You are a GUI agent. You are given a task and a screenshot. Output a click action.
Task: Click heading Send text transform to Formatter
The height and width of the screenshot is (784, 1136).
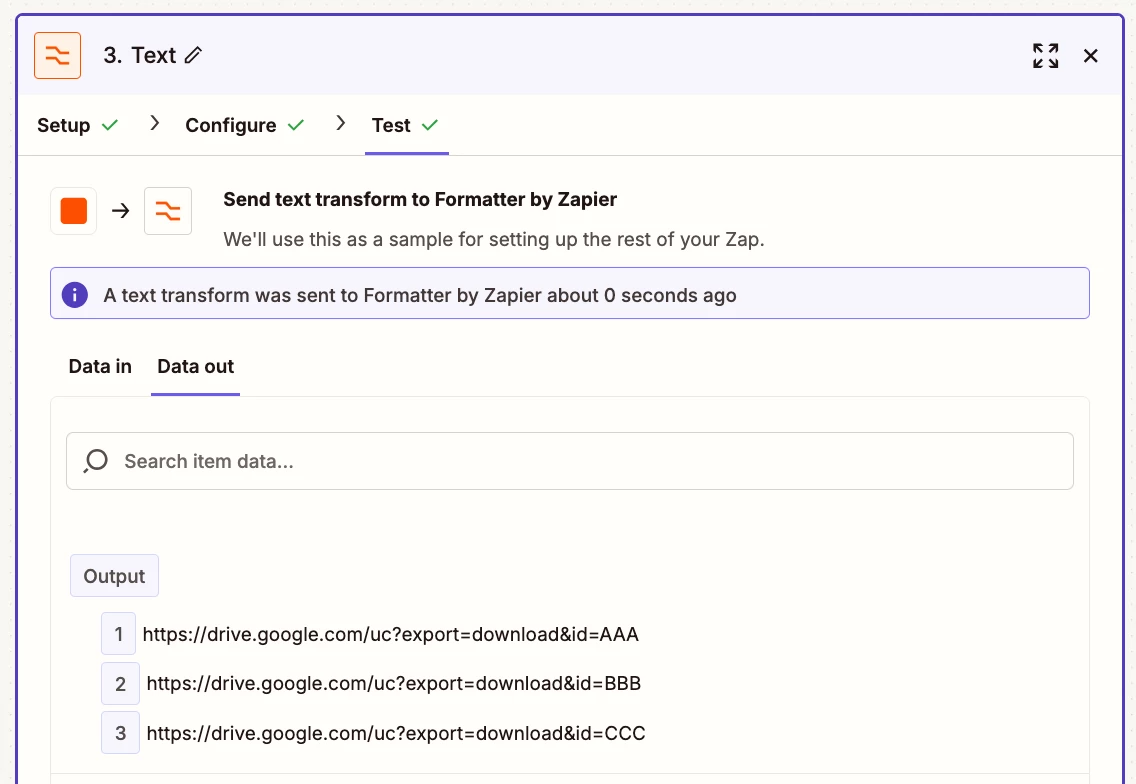(x=420, y=199)
